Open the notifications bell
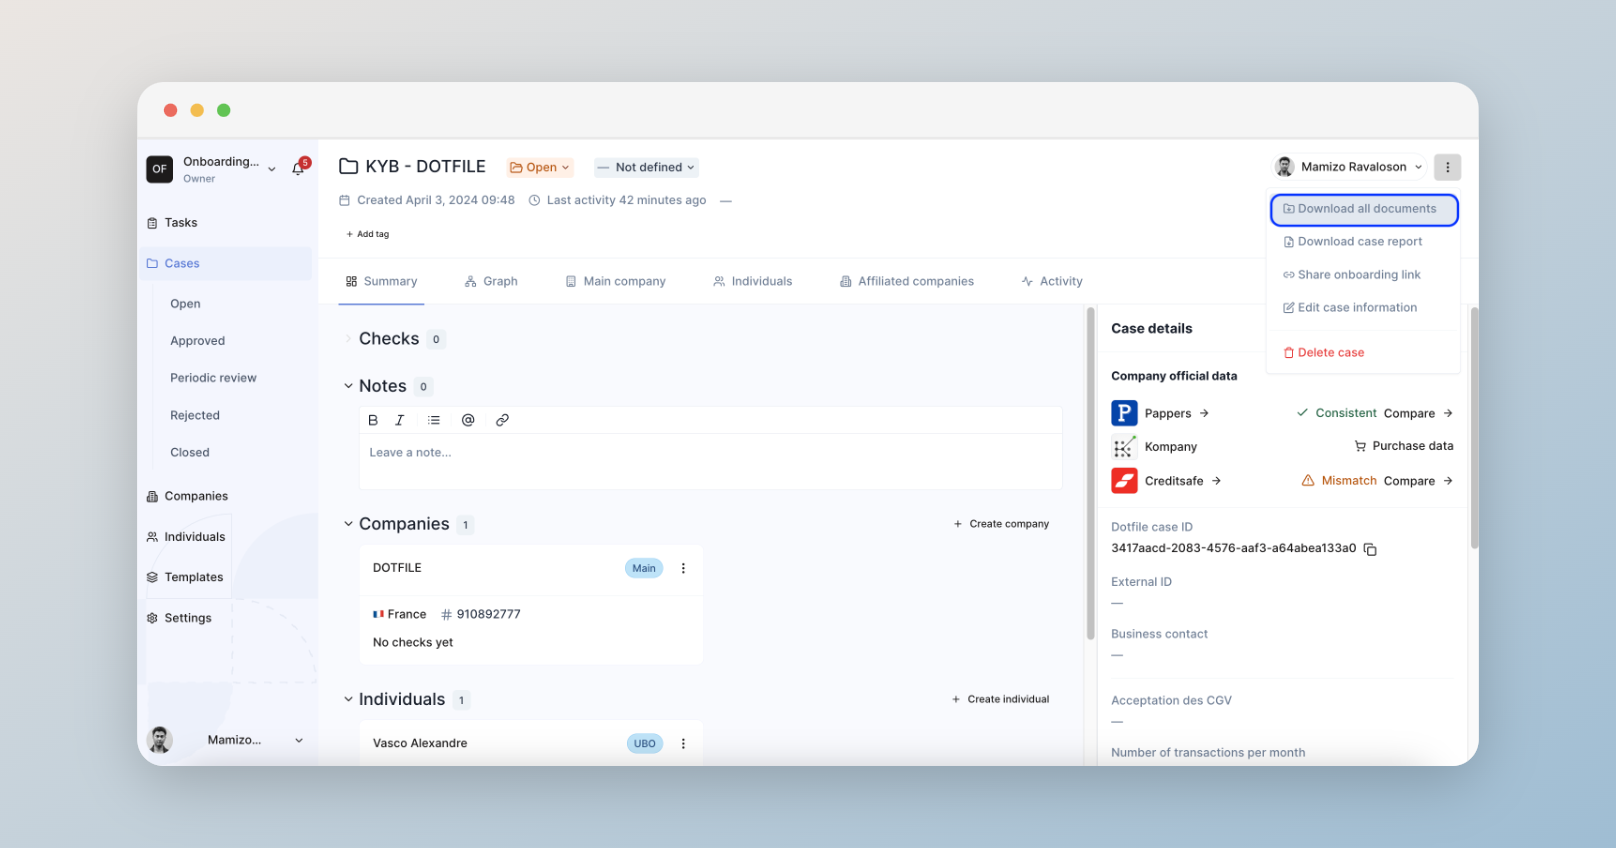Viewport: 1616px width, 848px height. (x=298, y=168)
